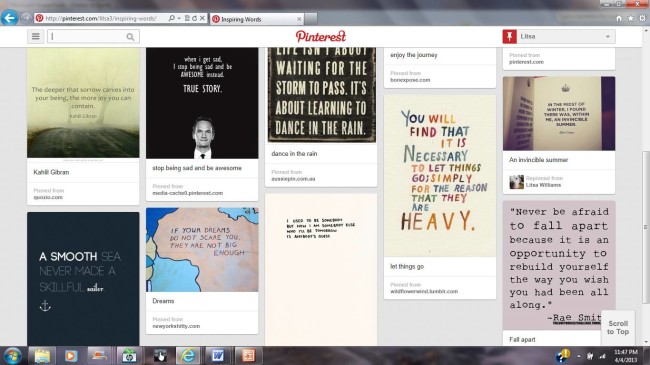Open favorites star icon
This screenshot has height=365, width=650.
(631, 18)
